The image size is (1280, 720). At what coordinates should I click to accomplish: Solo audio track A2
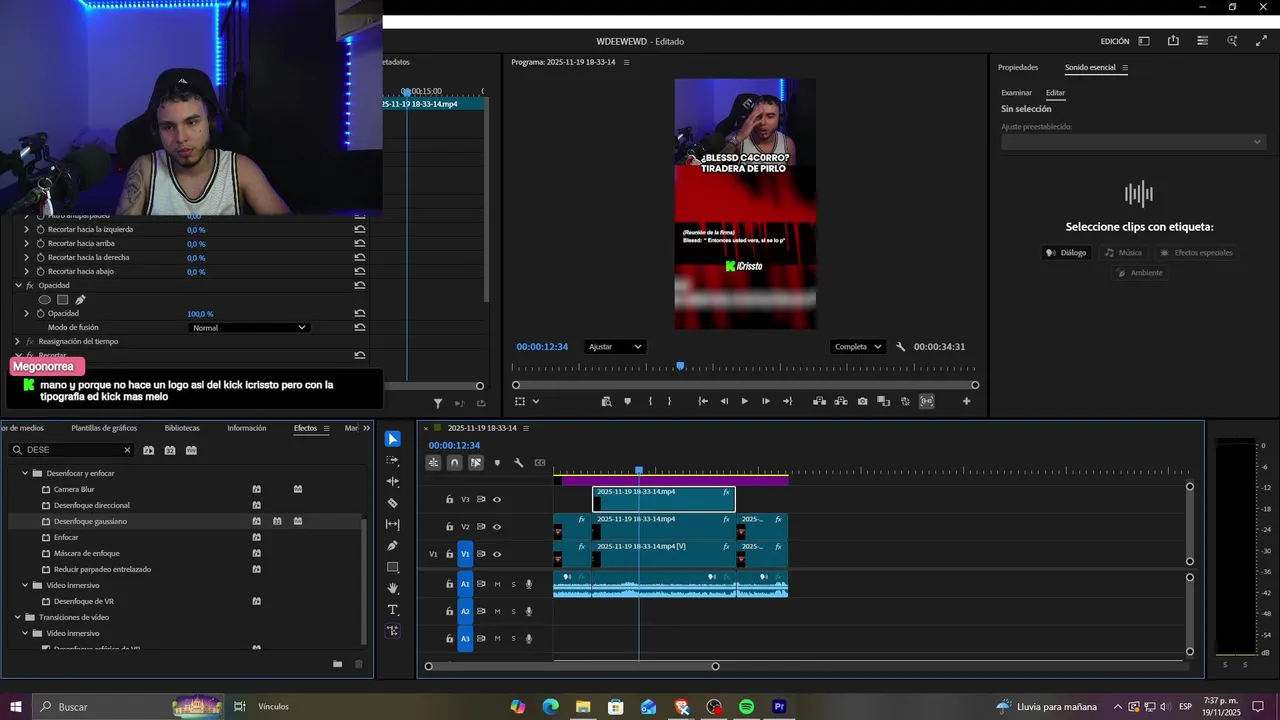[x=514, y=611]
